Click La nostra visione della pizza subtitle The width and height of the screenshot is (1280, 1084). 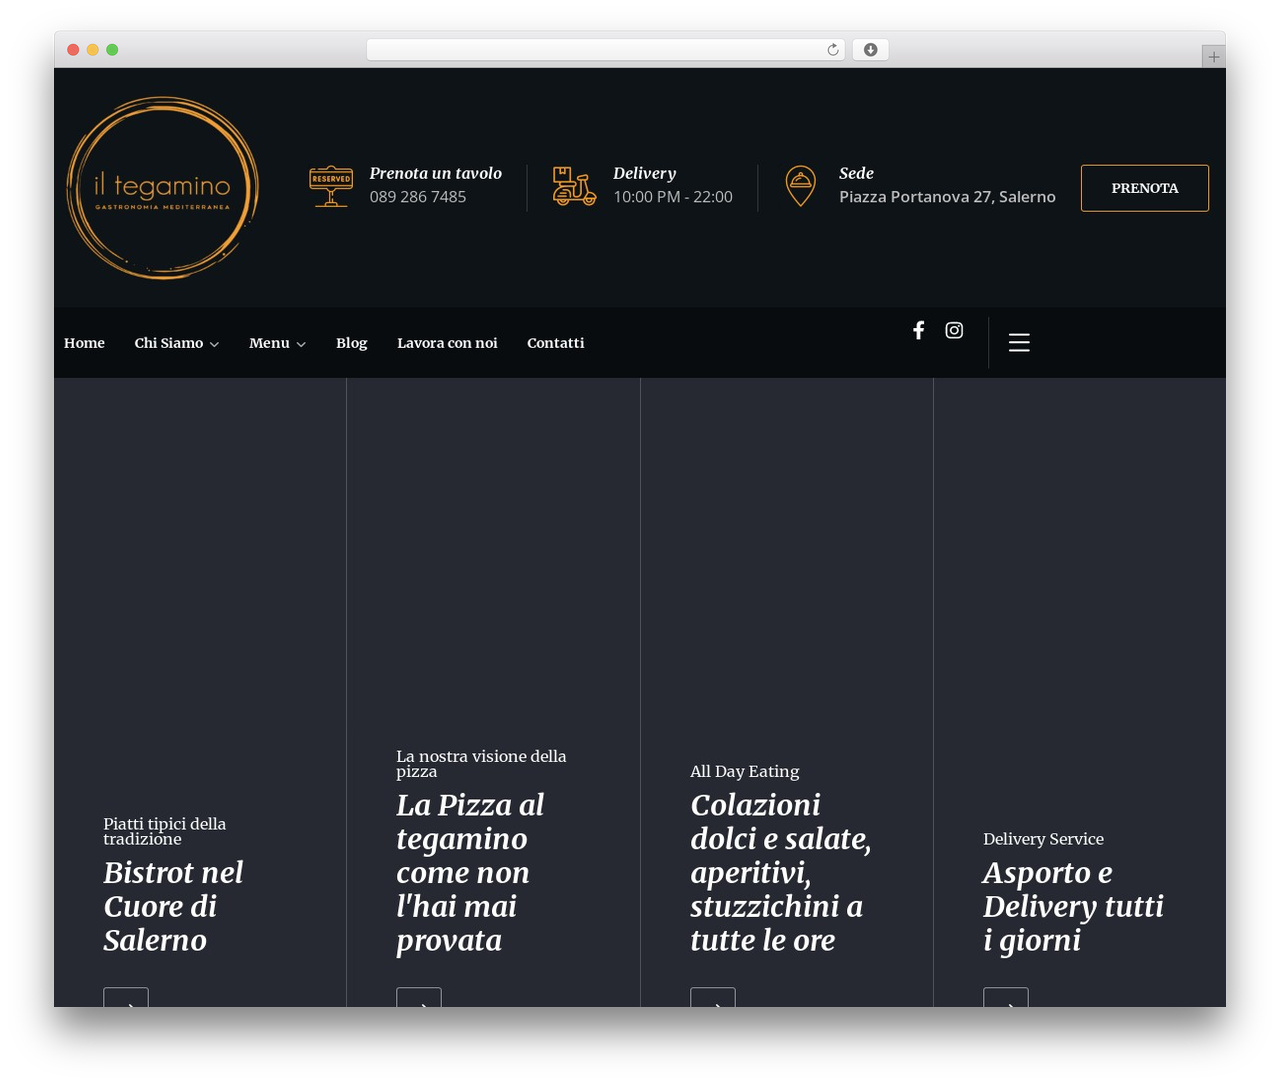point(481,764)
